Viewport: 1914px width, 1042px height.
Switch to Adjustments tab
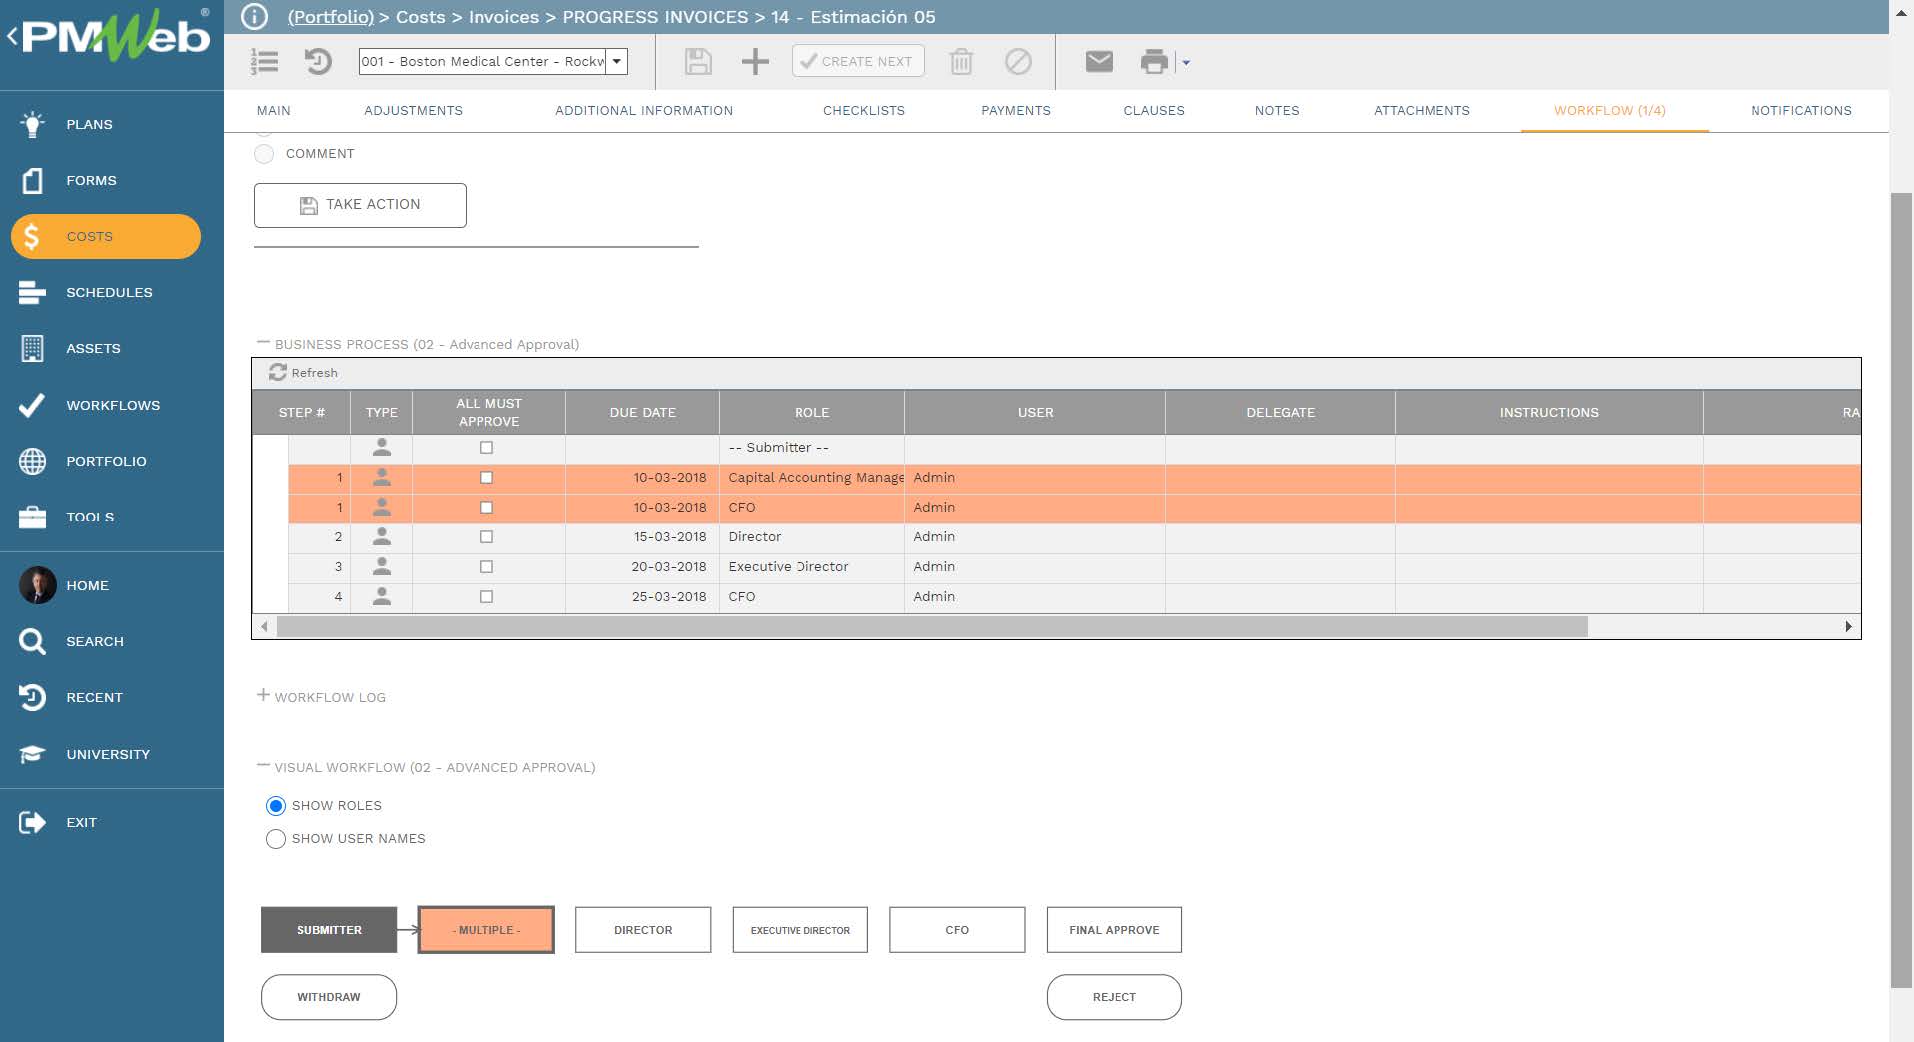pos(413,111)
